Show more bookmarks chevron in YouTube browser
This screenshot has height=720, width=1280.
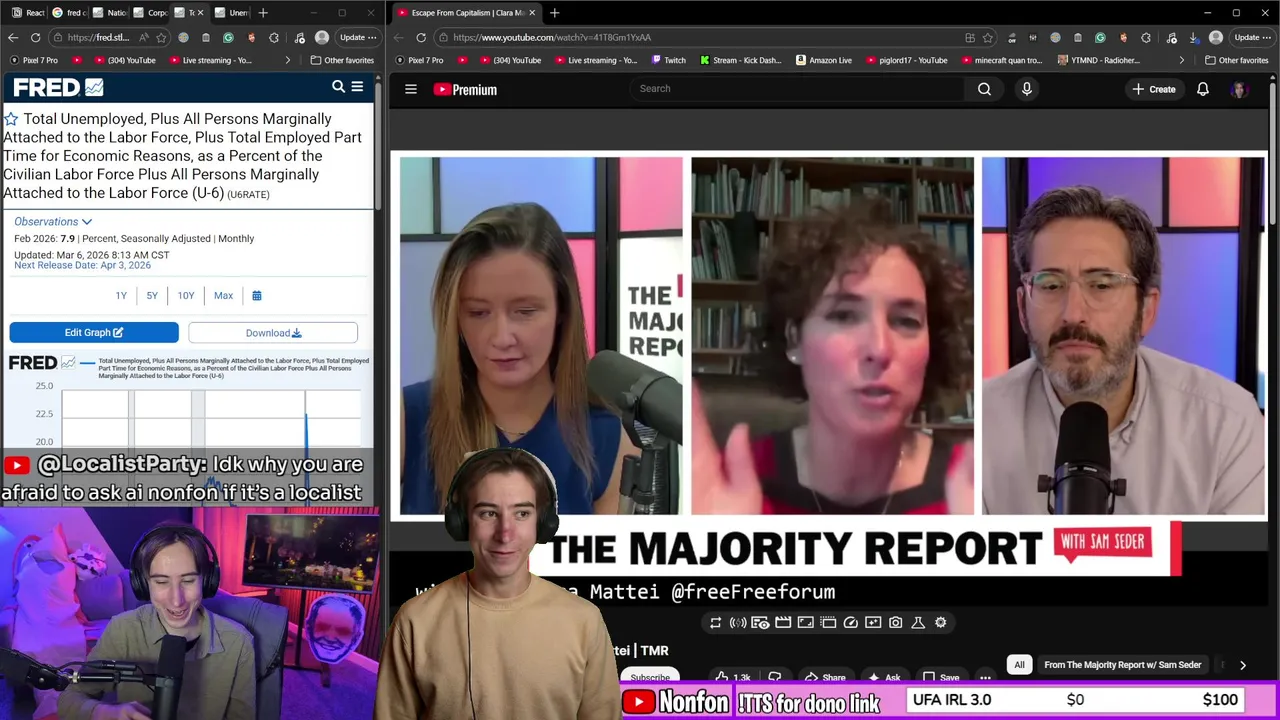point(1181,60)
